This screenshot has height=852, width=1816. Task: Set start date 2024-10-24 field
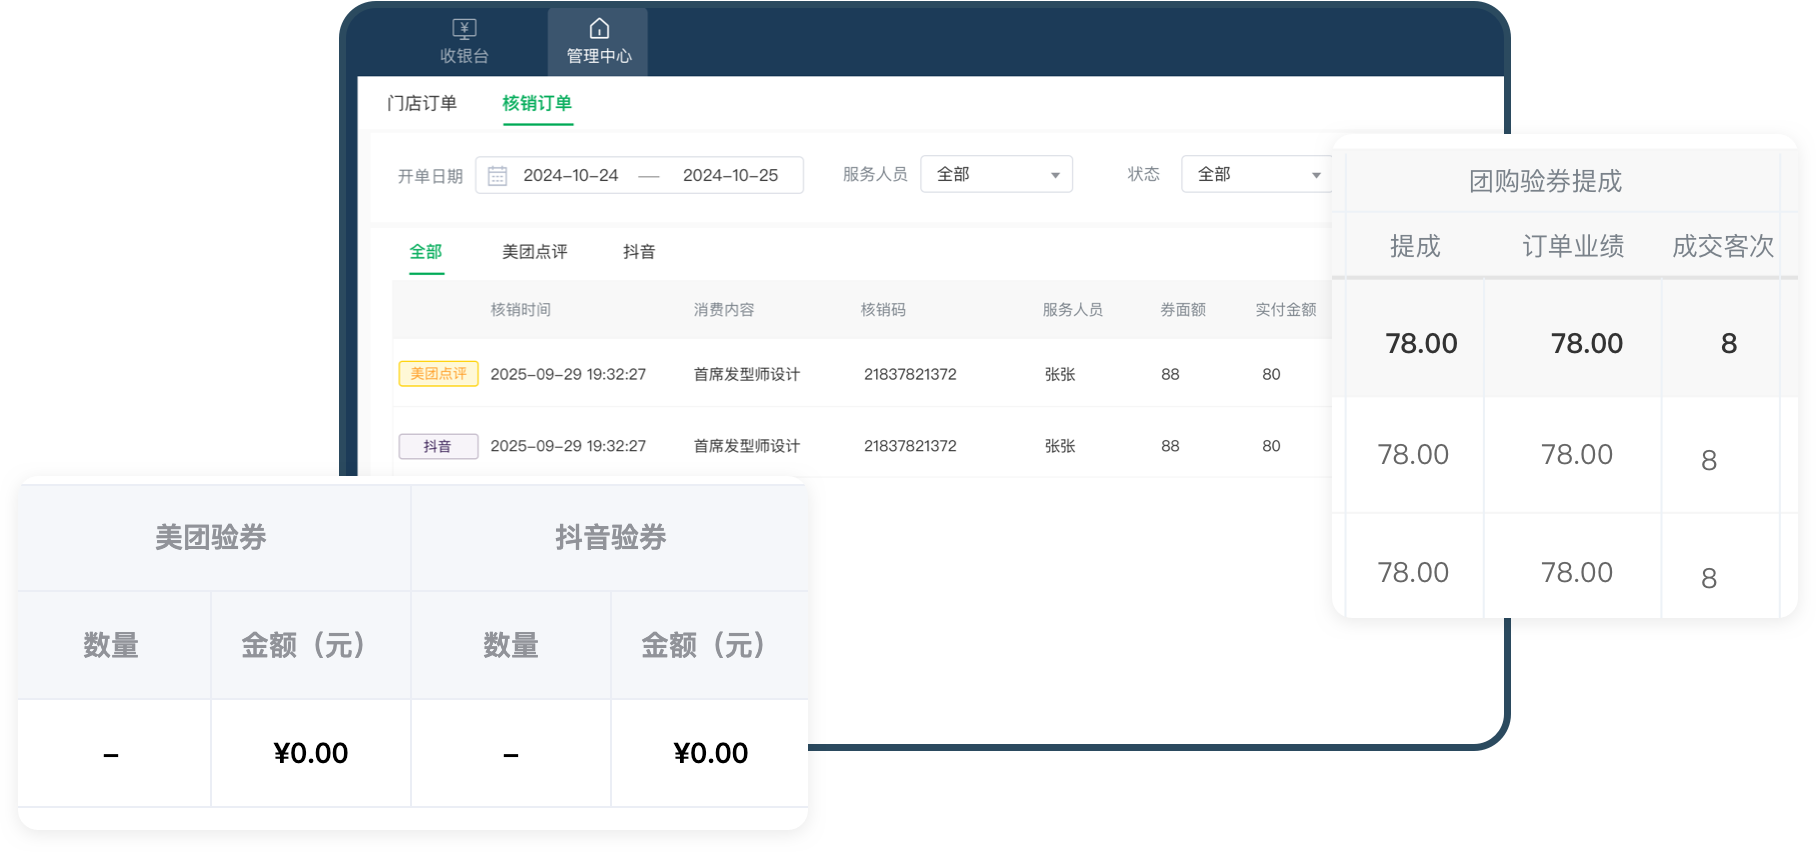coord(571,175)
